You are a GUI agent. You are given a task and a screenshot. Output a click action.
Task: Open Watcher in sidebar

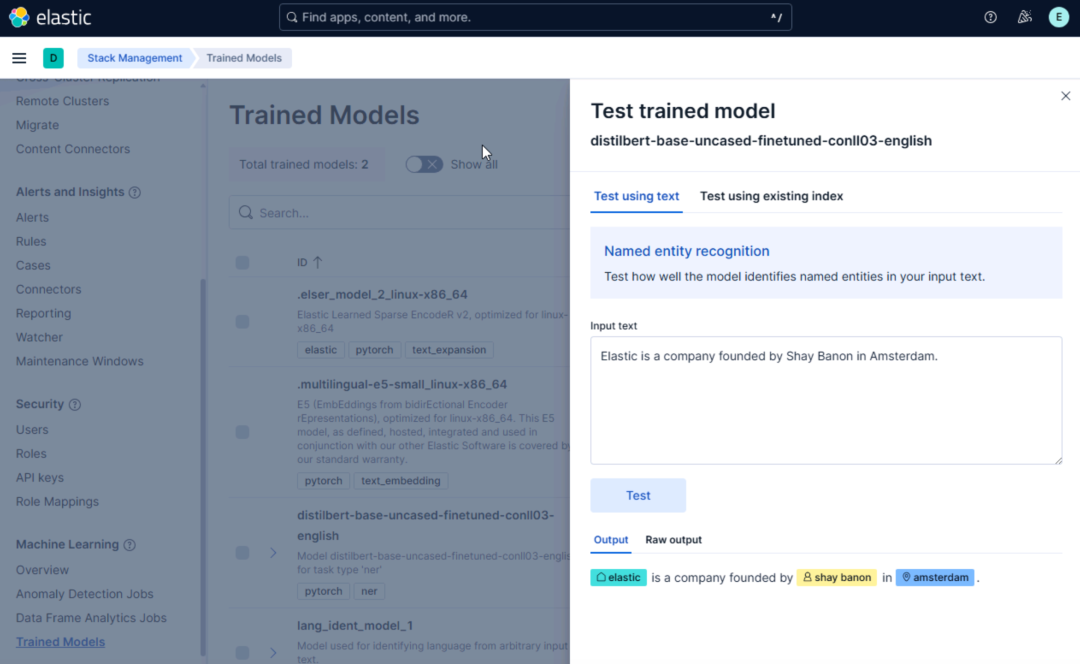pyautogui.click(x=39, y=338)
